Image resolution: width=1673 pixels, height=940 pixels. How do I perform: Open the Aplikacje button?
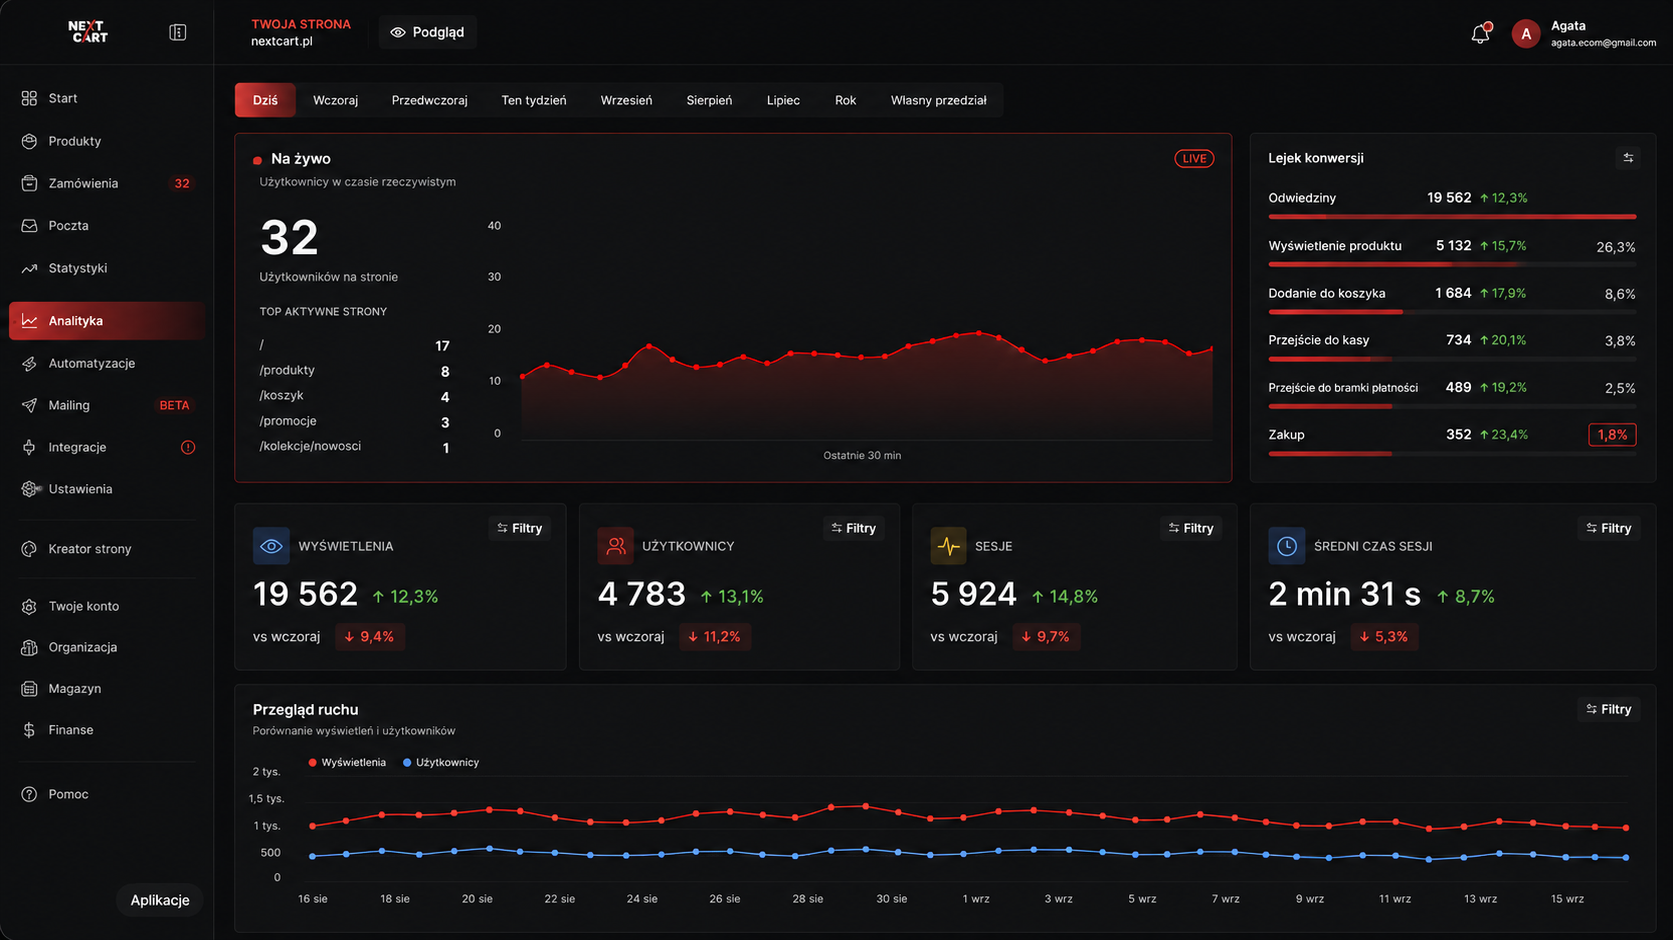160,900
